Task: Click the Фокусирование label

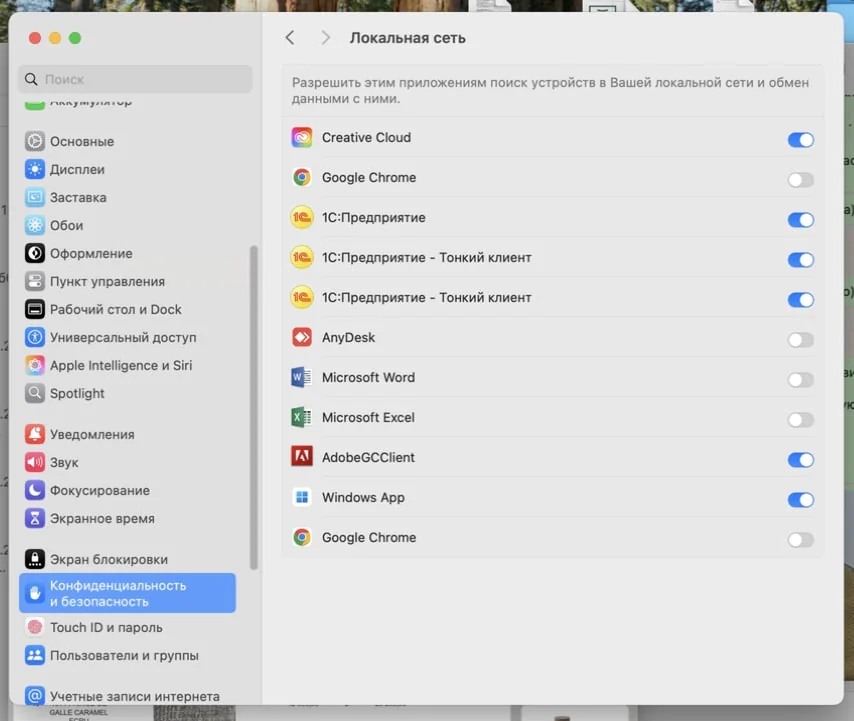Action: (x=100, y=490)
